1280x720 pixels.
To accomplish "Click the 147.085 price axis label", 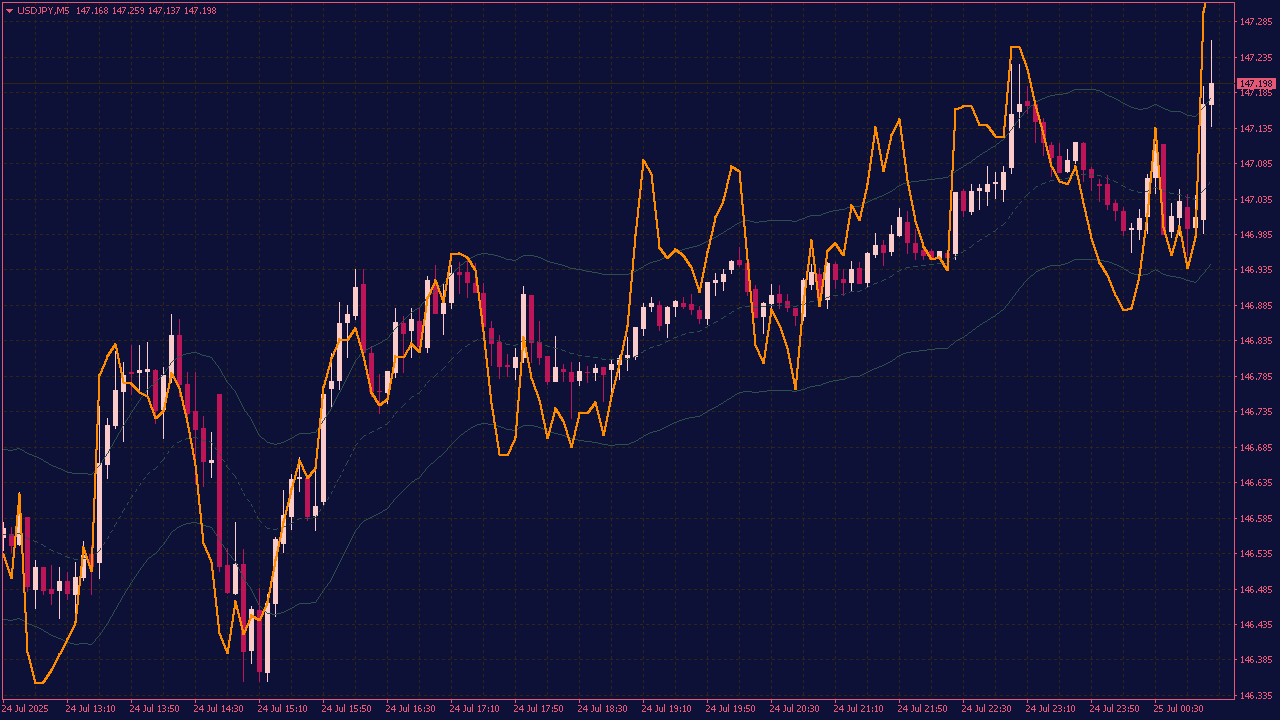I will tap(1255, 164).
